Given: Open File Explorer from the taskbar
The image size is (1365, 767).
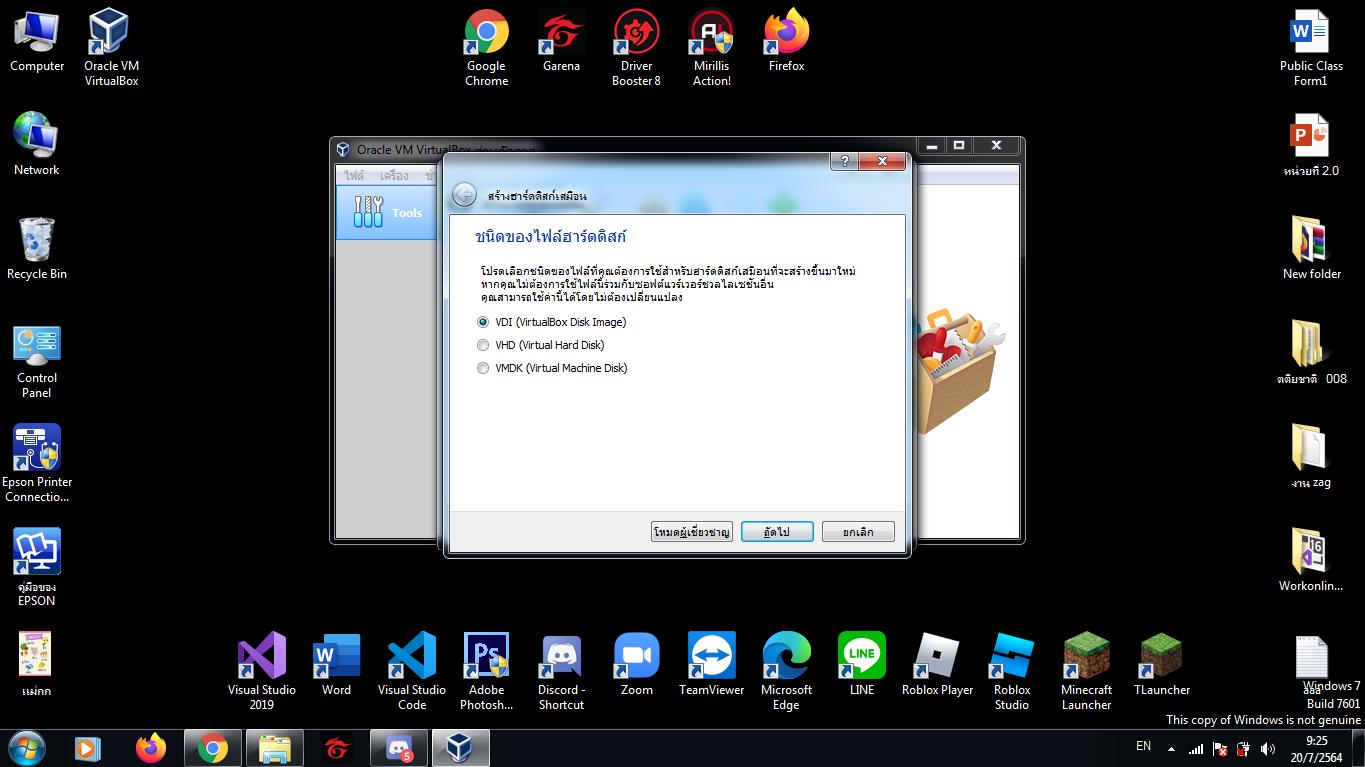Looking at the screenshot, I should click(274, 748).
